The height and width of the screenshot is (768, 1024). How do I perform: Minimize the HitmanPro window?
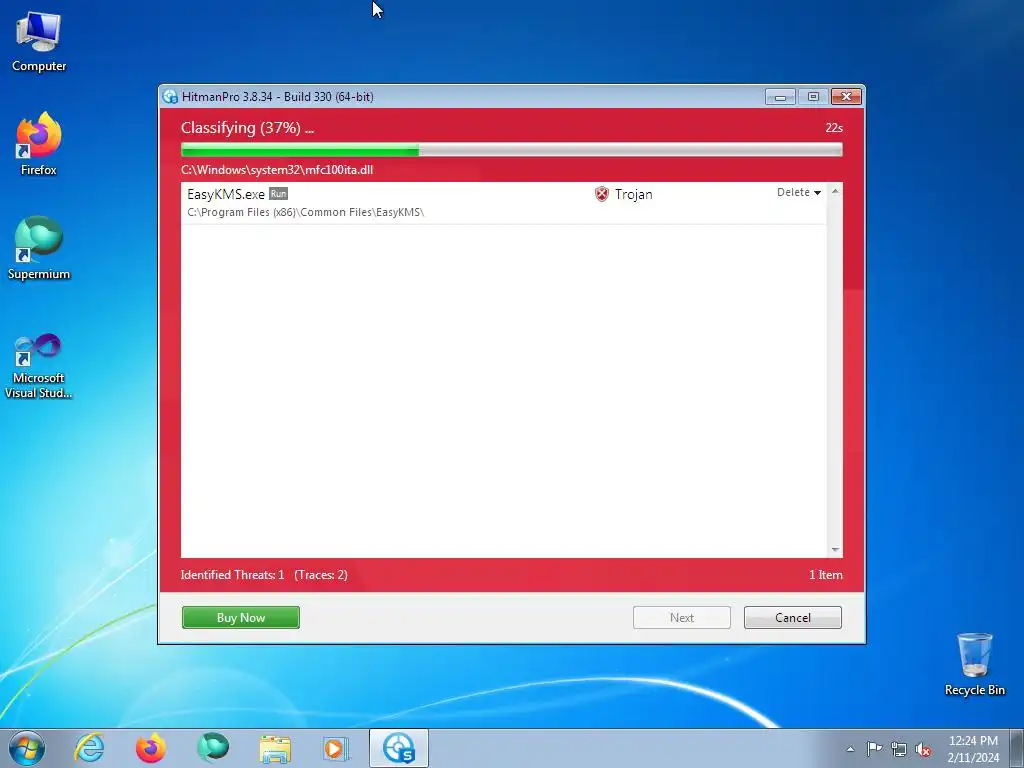tap(780, 97)
